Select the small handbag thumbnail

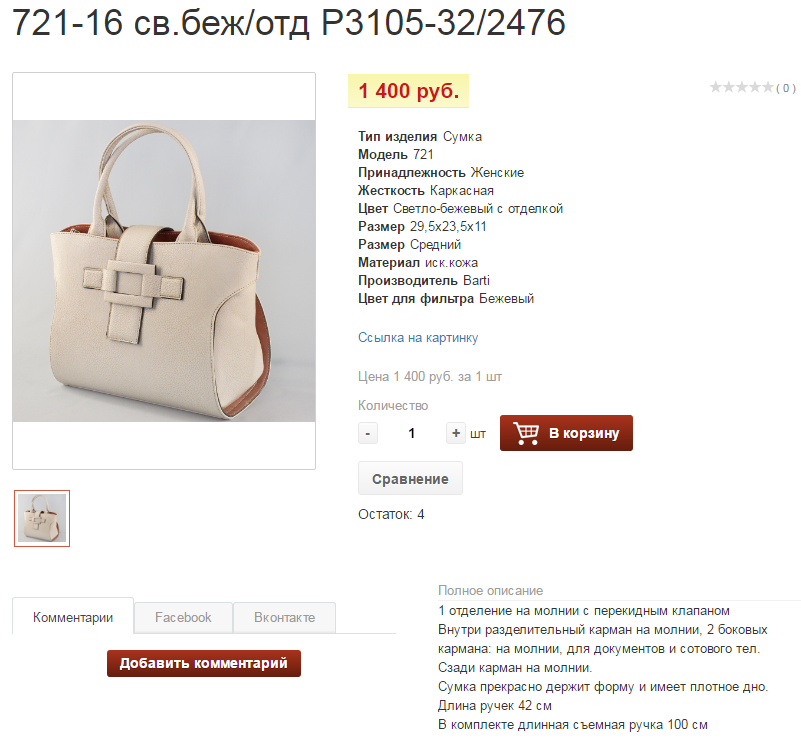tap(42, 518)
